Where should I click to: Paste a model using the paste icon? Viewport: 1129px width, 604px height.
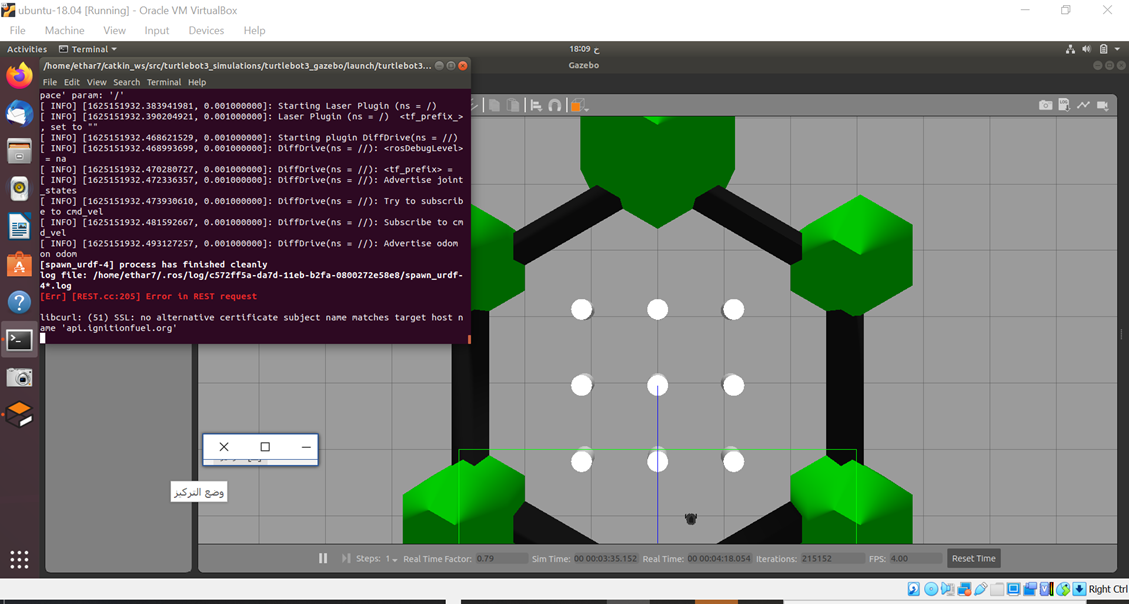coord(513,103)
